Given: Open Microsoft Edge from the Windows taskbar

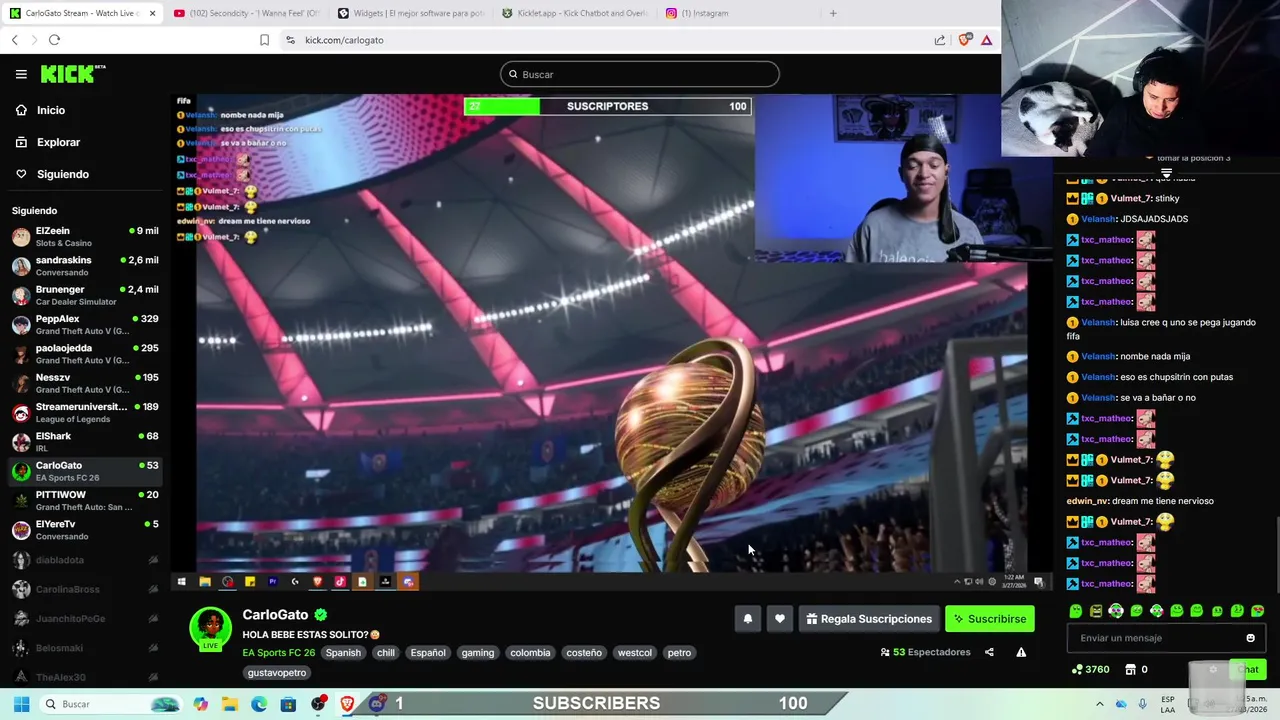Looking at the screenshot, I should (x=259, y=704).
